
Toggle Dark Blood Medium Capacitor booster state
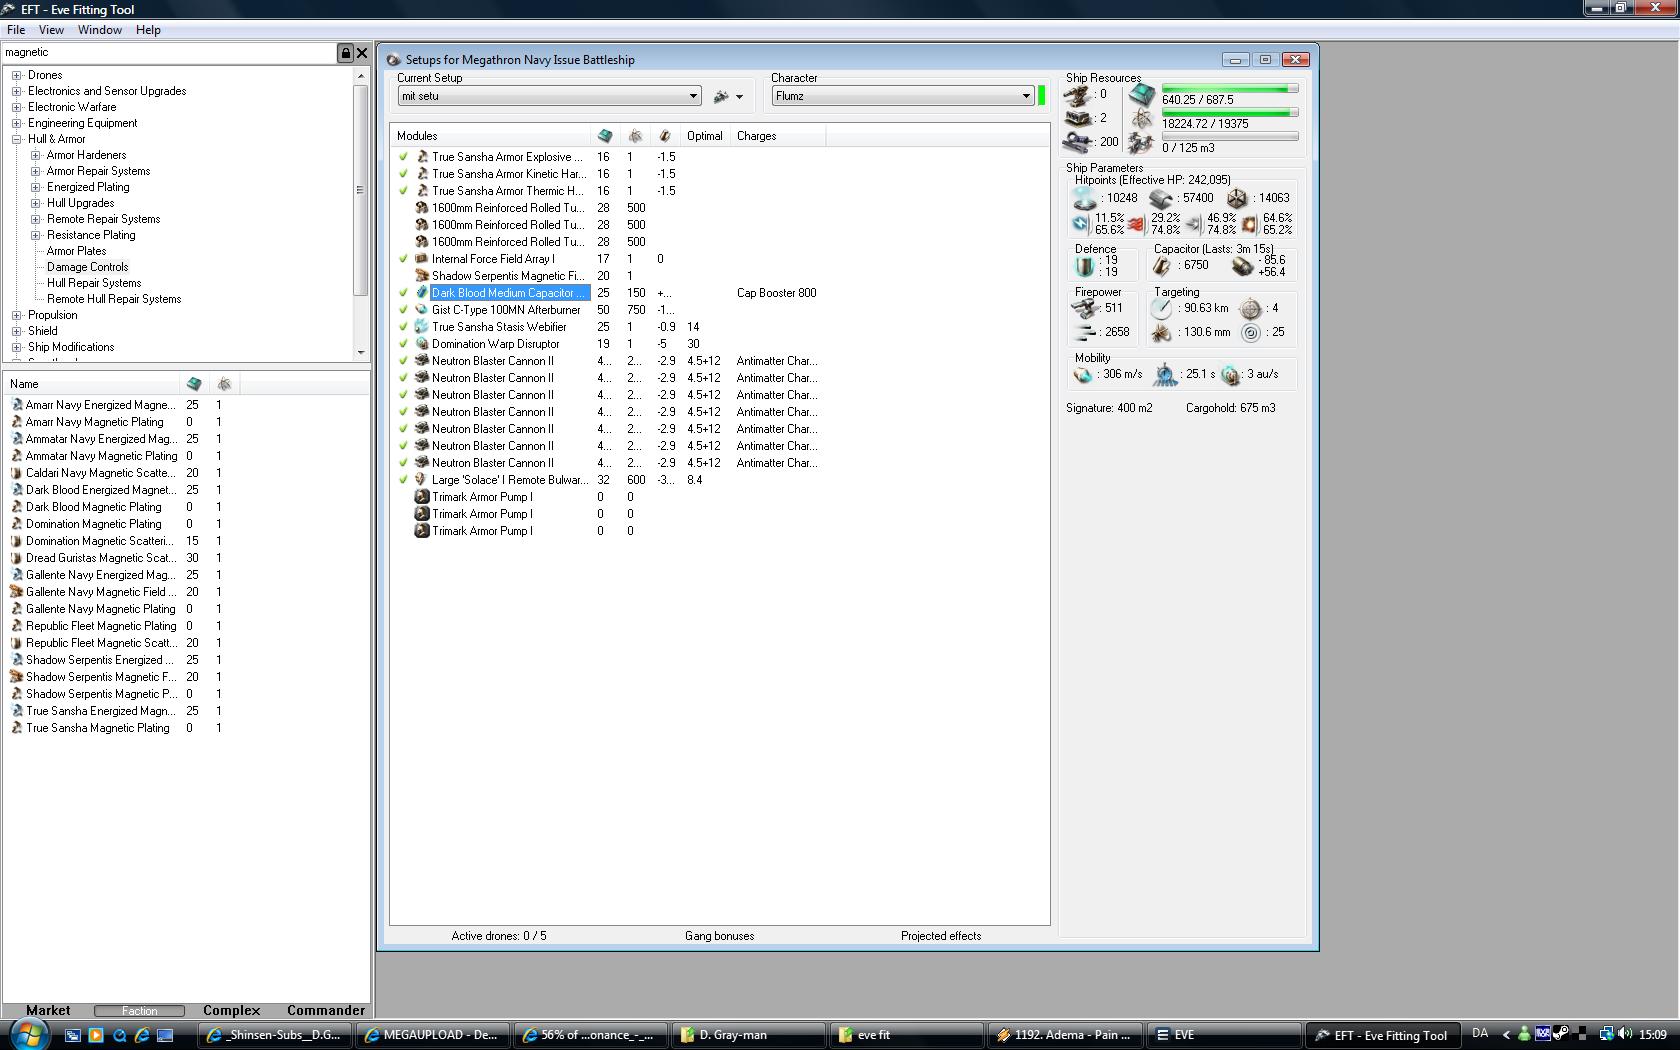pyautogui.click(x=403, y=293)
